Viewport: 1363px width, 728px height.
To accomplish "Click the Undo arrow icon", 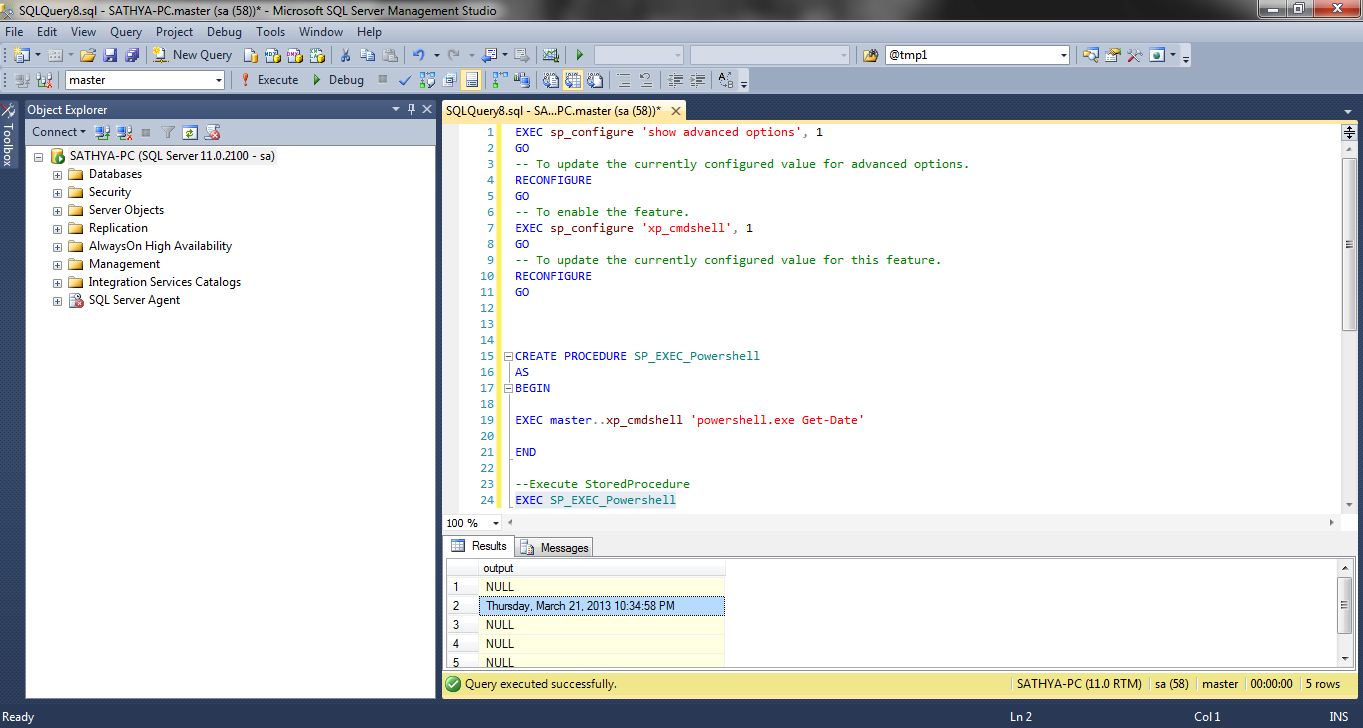I will [x=419, y=55].
